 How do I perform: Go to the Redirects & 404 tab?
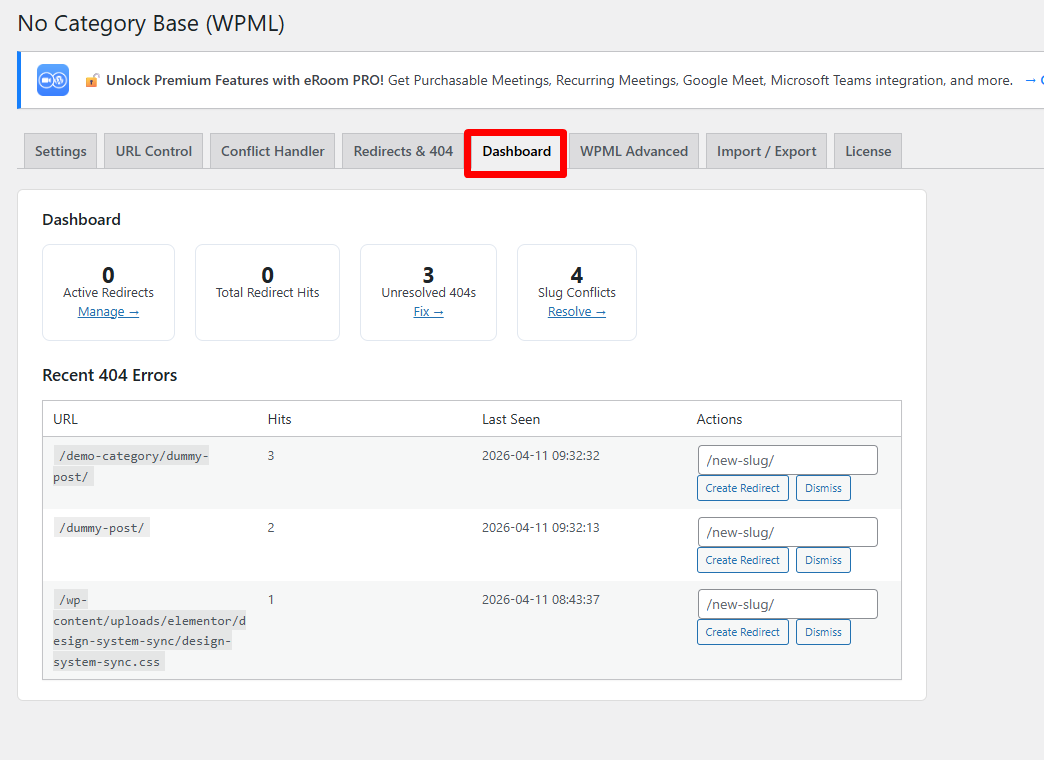[403, 151]
